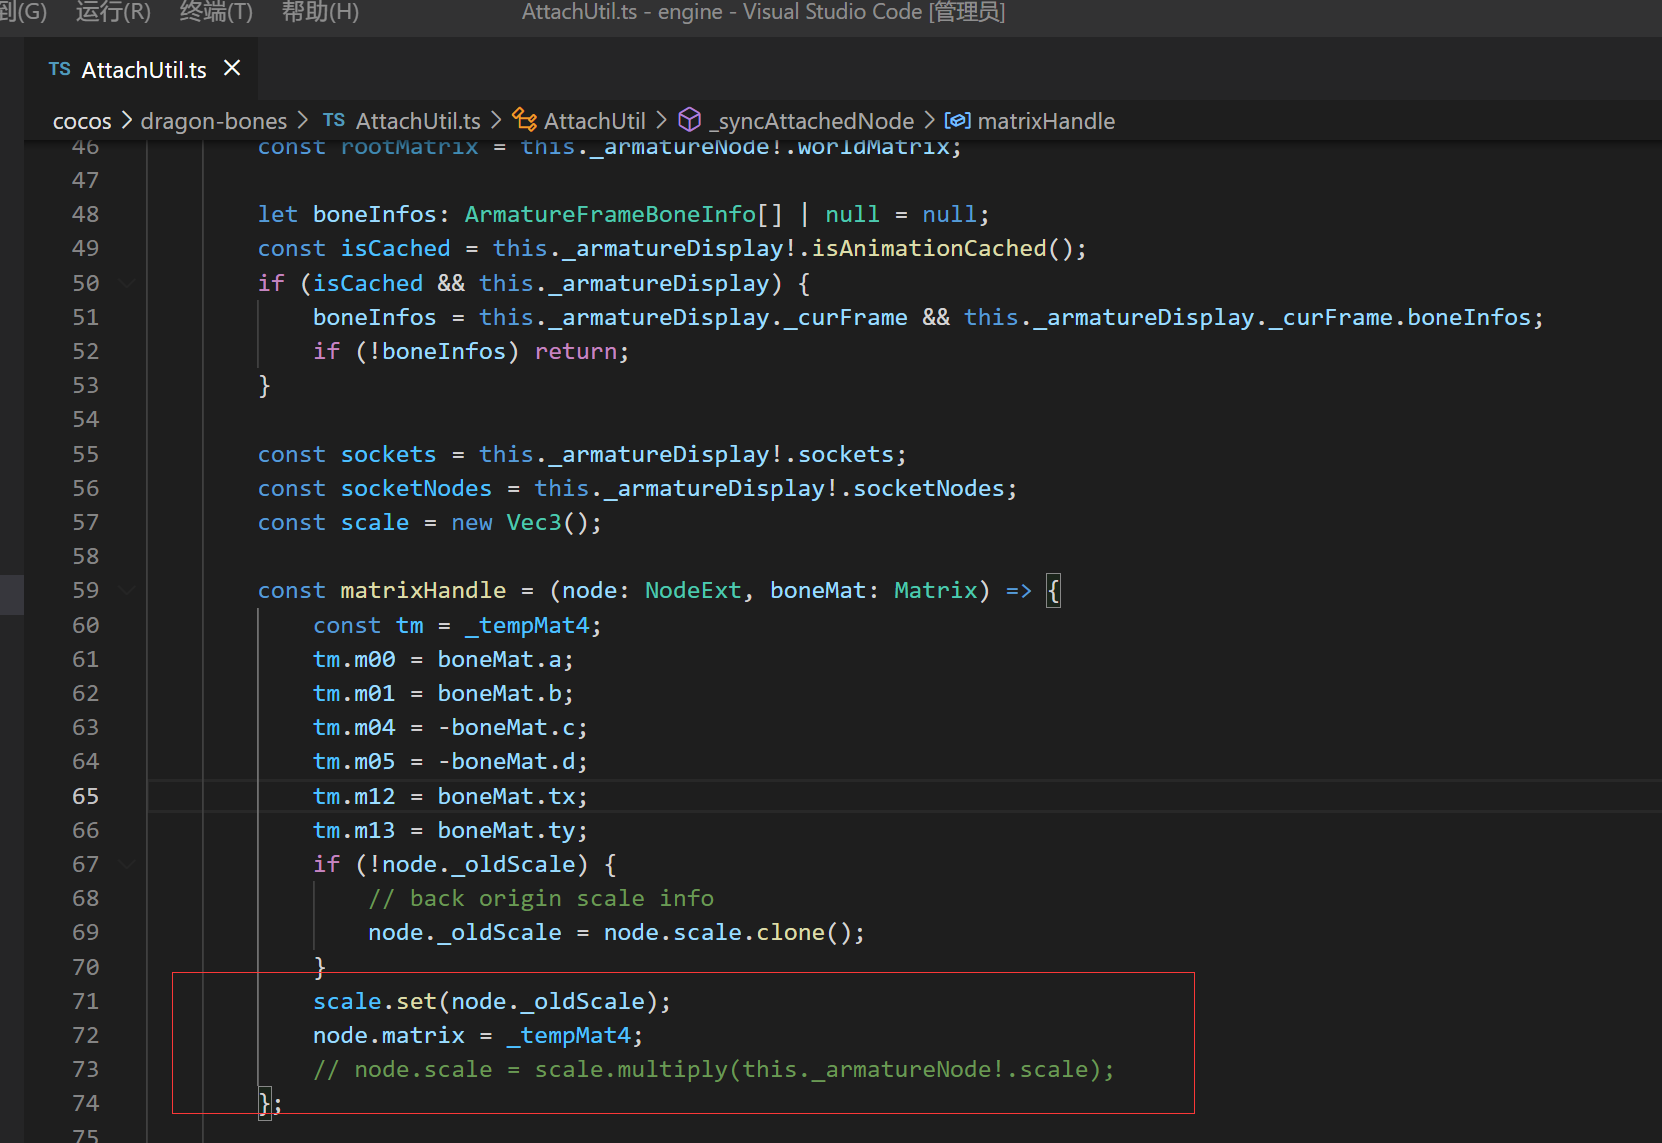Click the method cube icon before _syncAttachedNode
The width and height of the screenshot is (1662, 1143).
690,120
